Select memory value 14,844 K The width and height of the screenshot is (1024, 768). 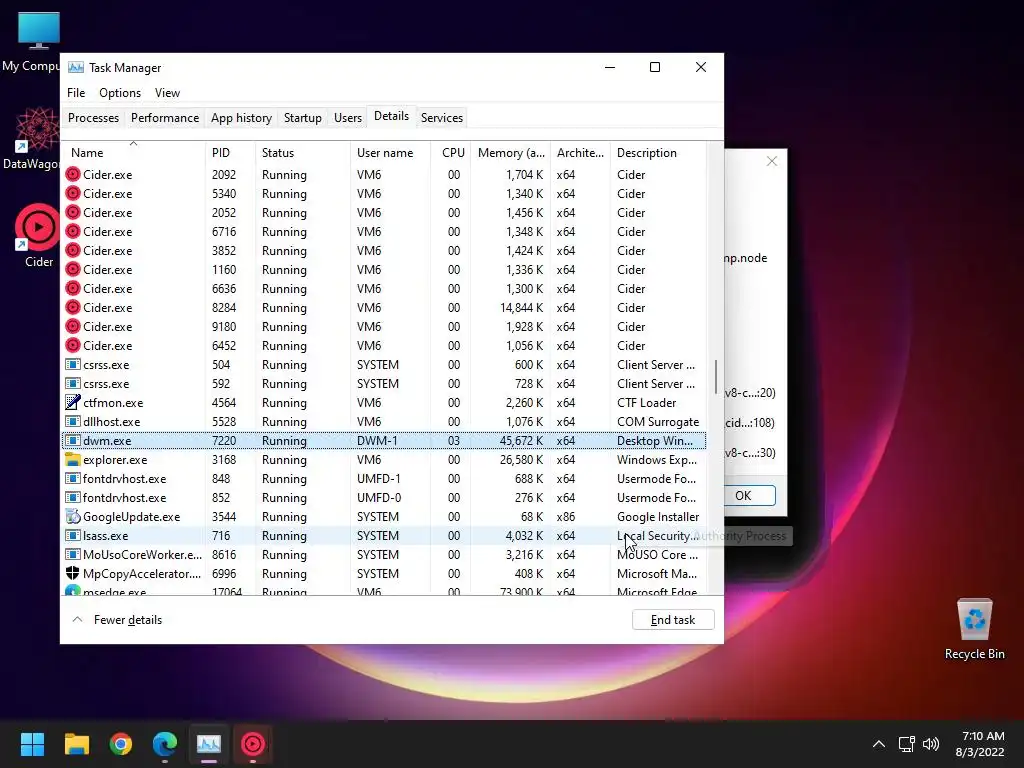pyautogui.click(x=521, y=307)
